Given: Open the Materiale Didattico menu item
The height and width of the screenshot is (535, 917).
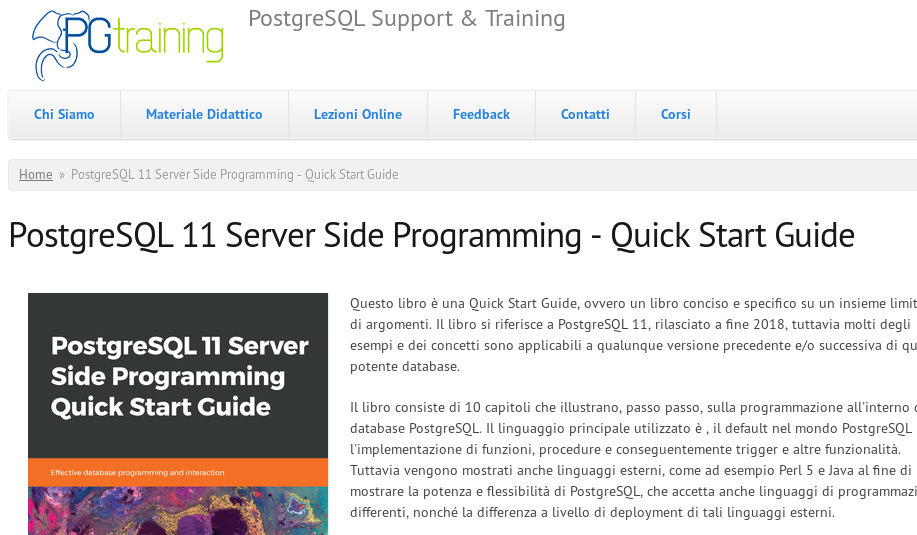Looking at the screenshot, I should point(204,115).
